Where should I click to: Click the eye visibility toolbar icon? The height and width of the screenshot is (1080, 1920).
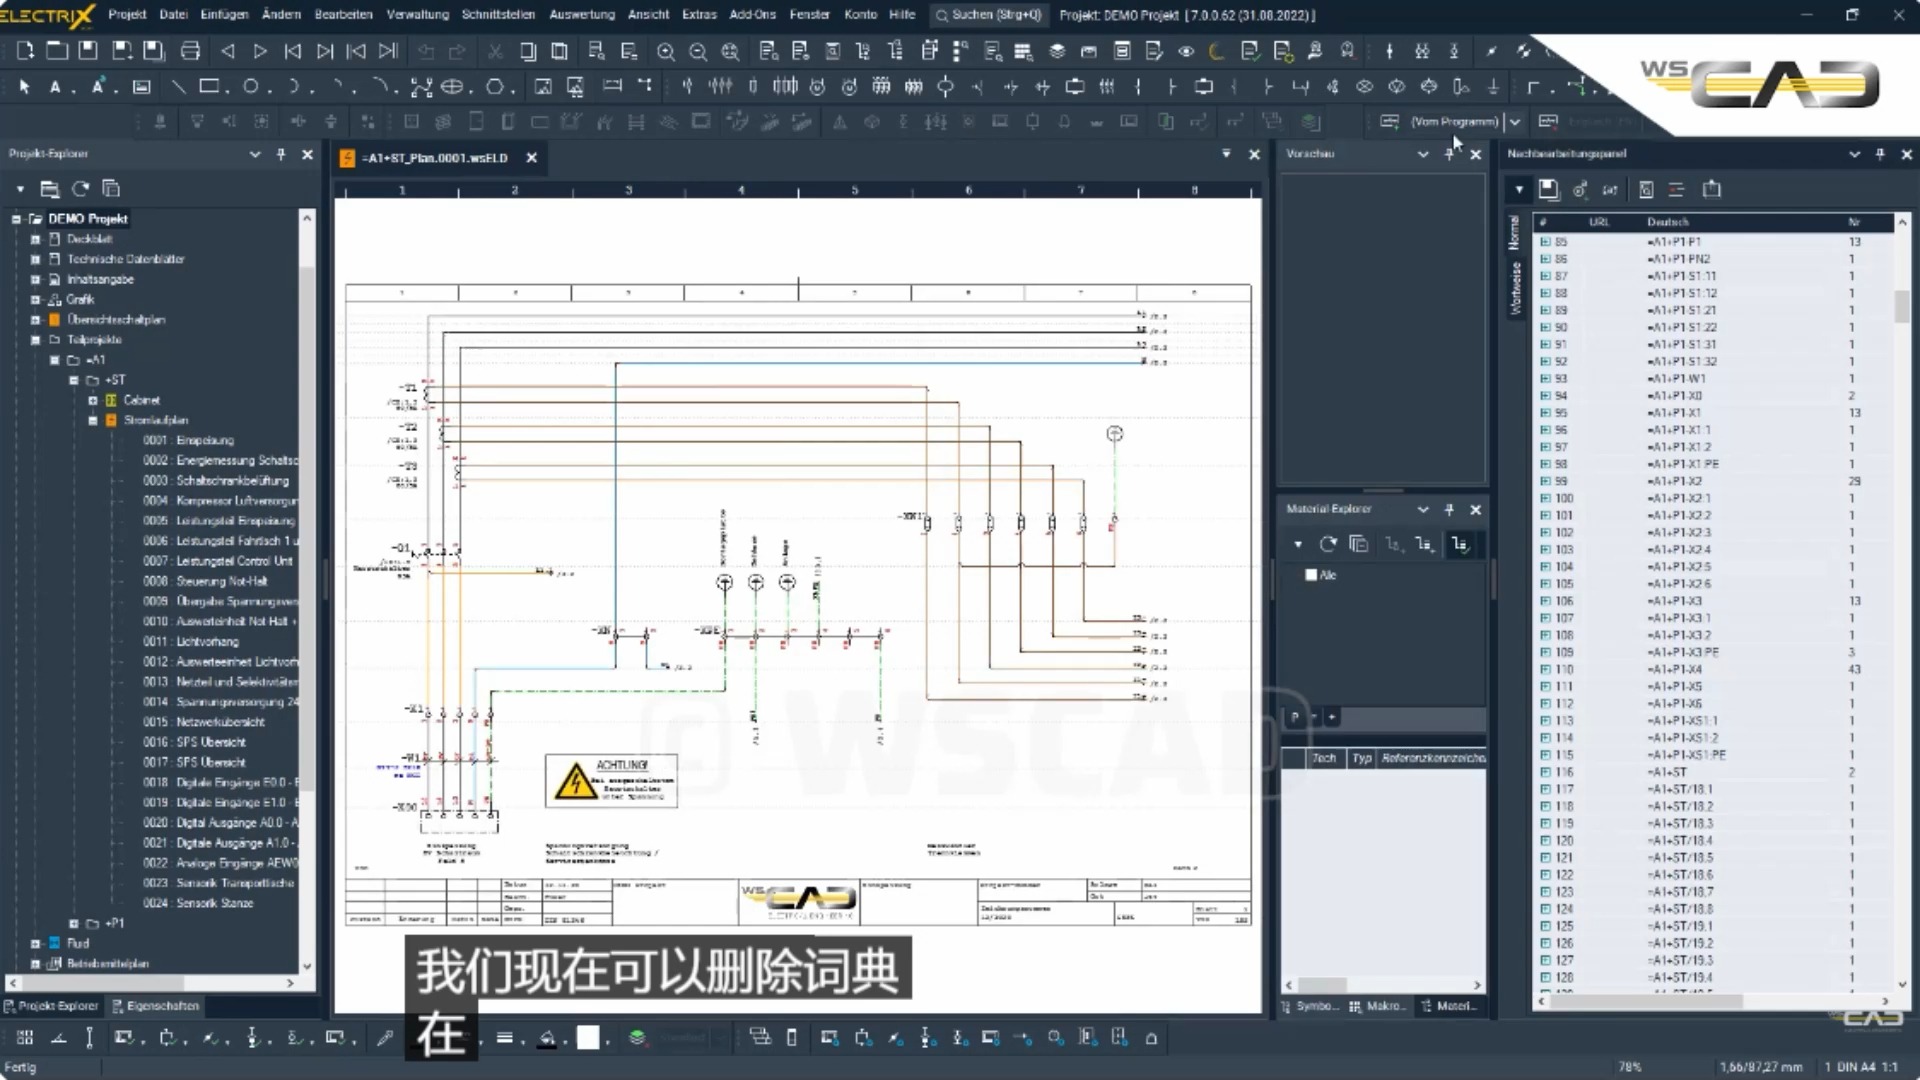(x=1186, y=51)
